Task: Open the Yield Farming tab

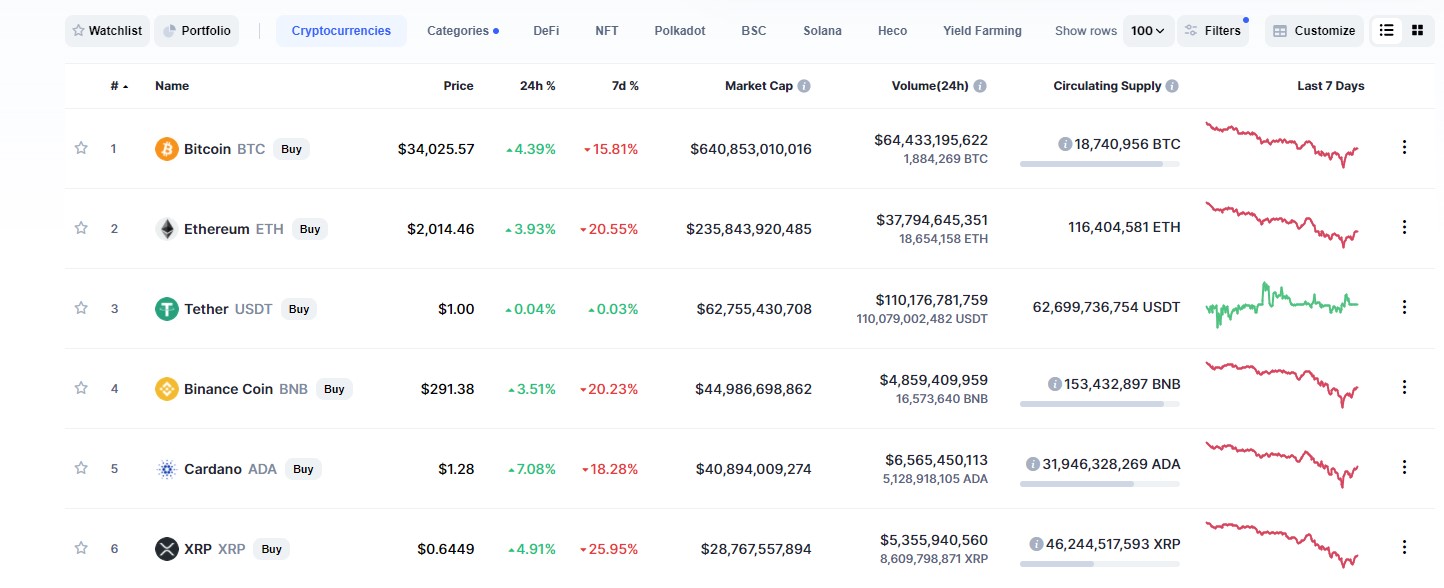Action: click(982, 31)
